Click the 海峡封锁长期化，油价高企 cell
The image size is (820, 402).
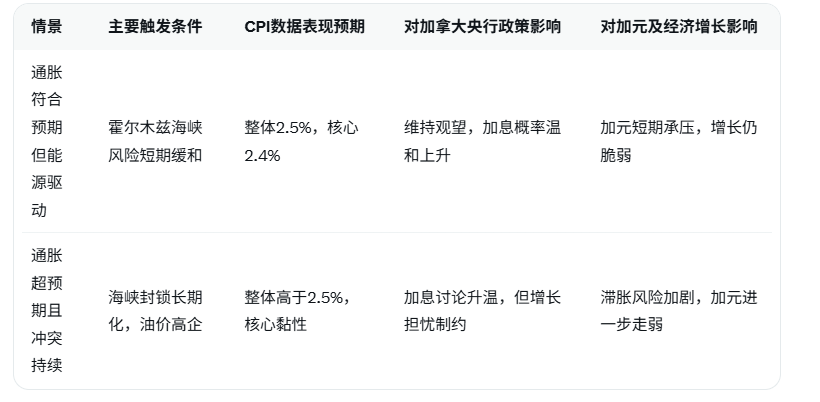pos(155,311)
